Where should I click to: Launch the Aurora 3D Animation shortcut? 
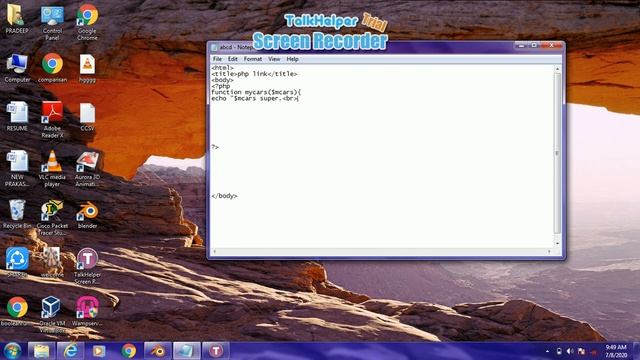pos(87,169)
